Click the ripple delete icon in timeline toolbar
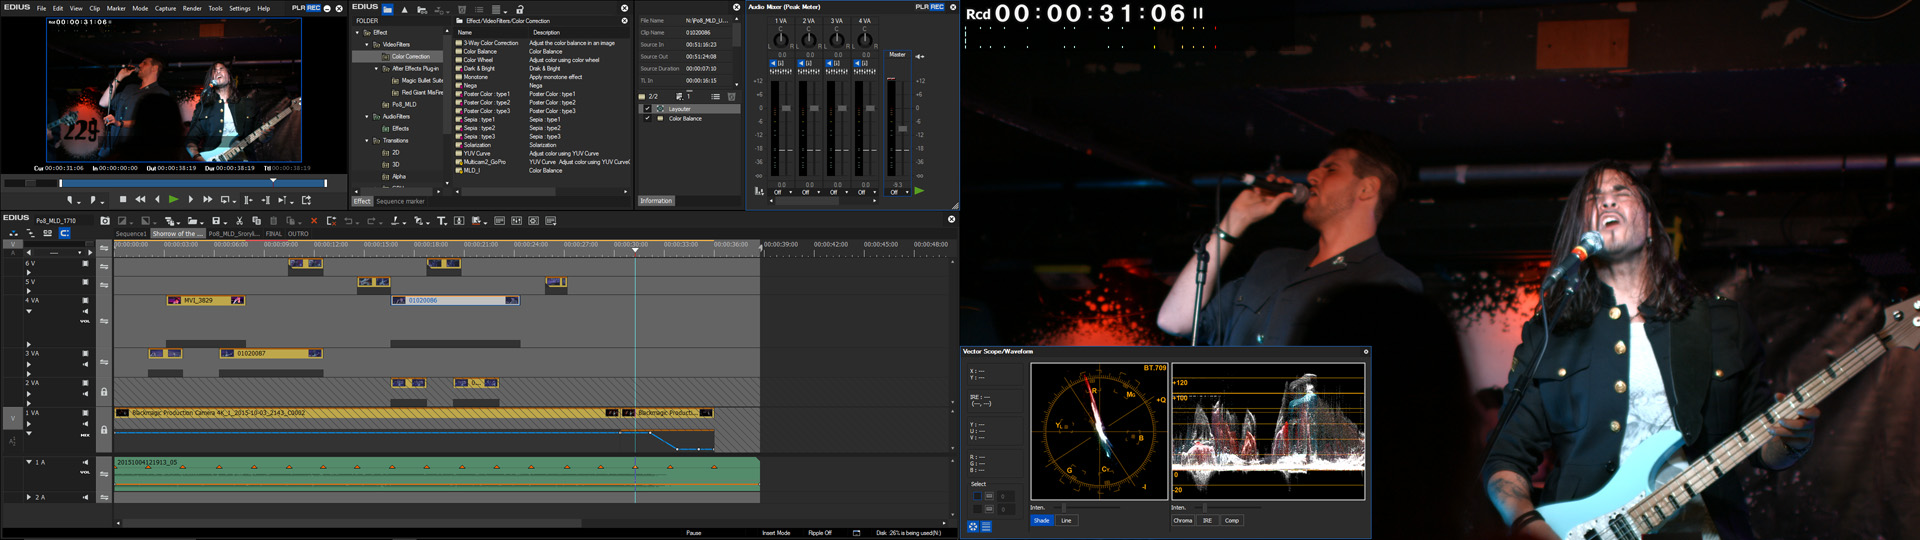The height and width of the screenshot is (540, 1920). (x=331, y=221)
